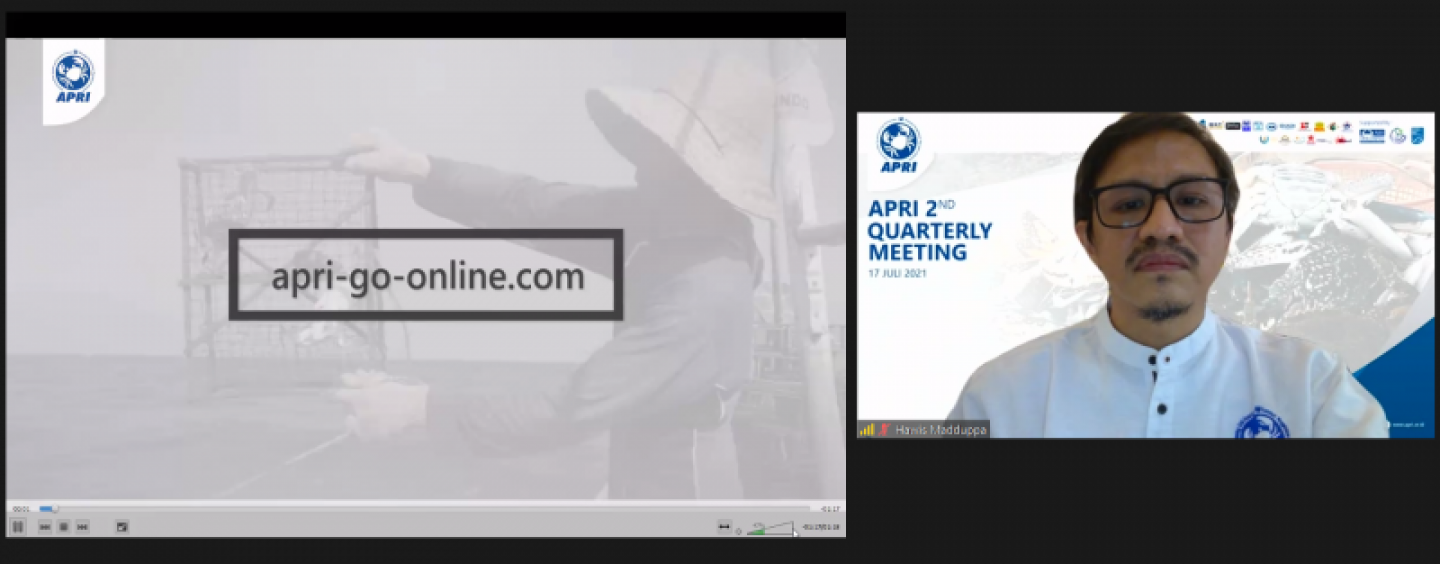
Task: Click the Hawis Madduppa name label
Action: click(x=941, y=430)
